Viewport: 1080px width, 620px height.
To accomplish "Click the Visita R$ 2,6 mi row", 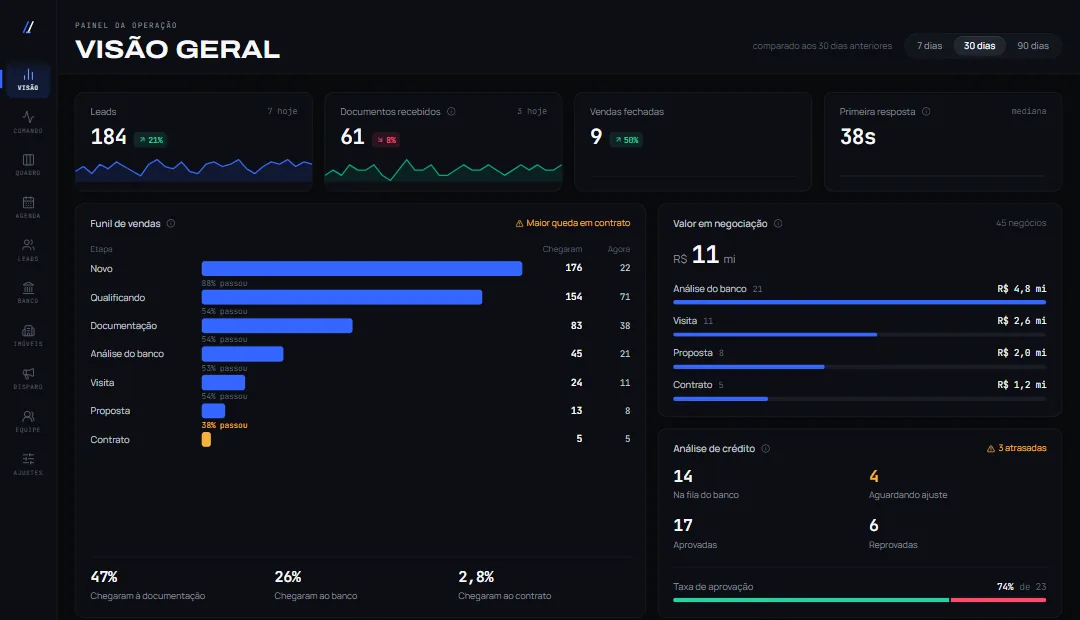I will click(x=860, y=326).
